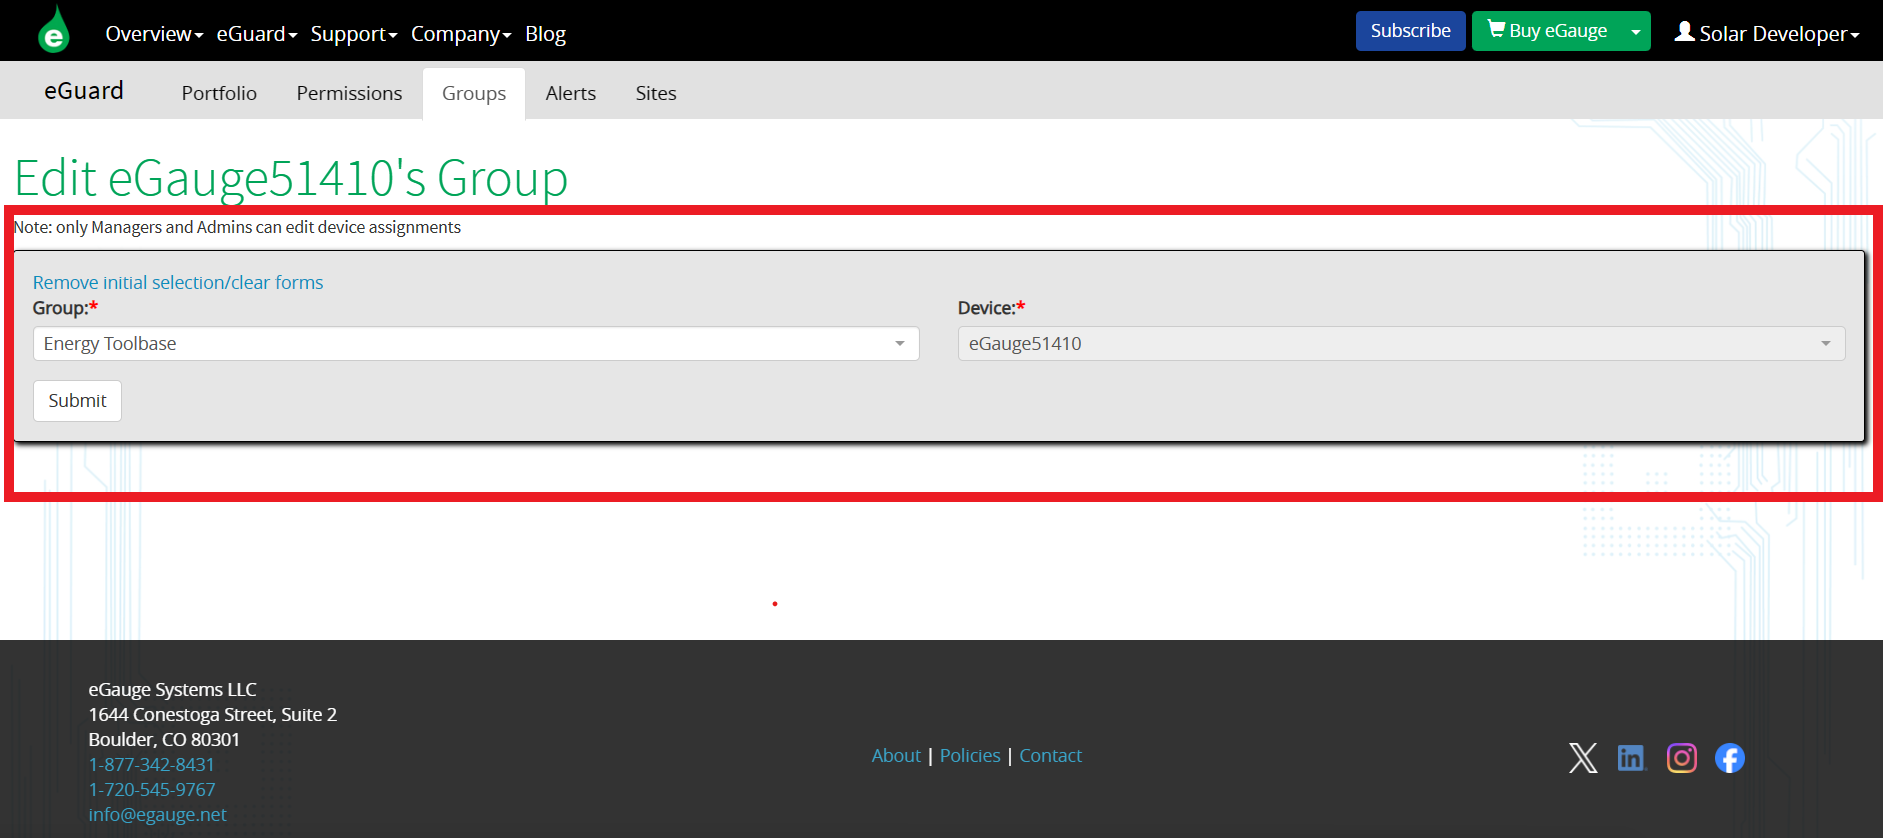Viewport: 1883px width, 838px height.
Task: Open the X (Twitter) social icon
Action: click(1583, 758)
